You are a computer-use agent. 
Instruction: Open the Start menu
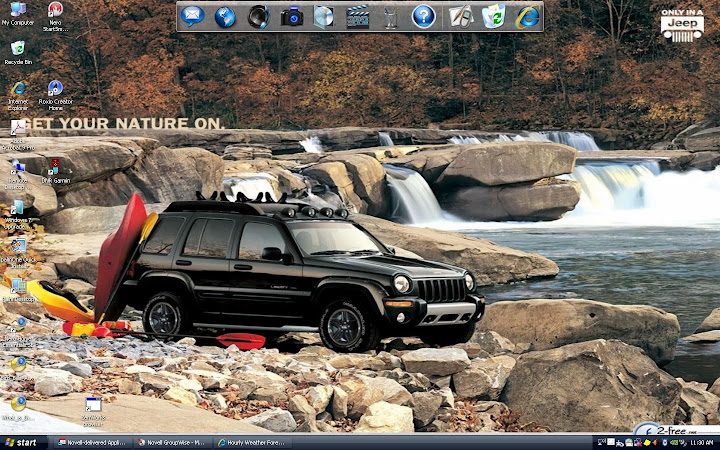tap(21, 443)
